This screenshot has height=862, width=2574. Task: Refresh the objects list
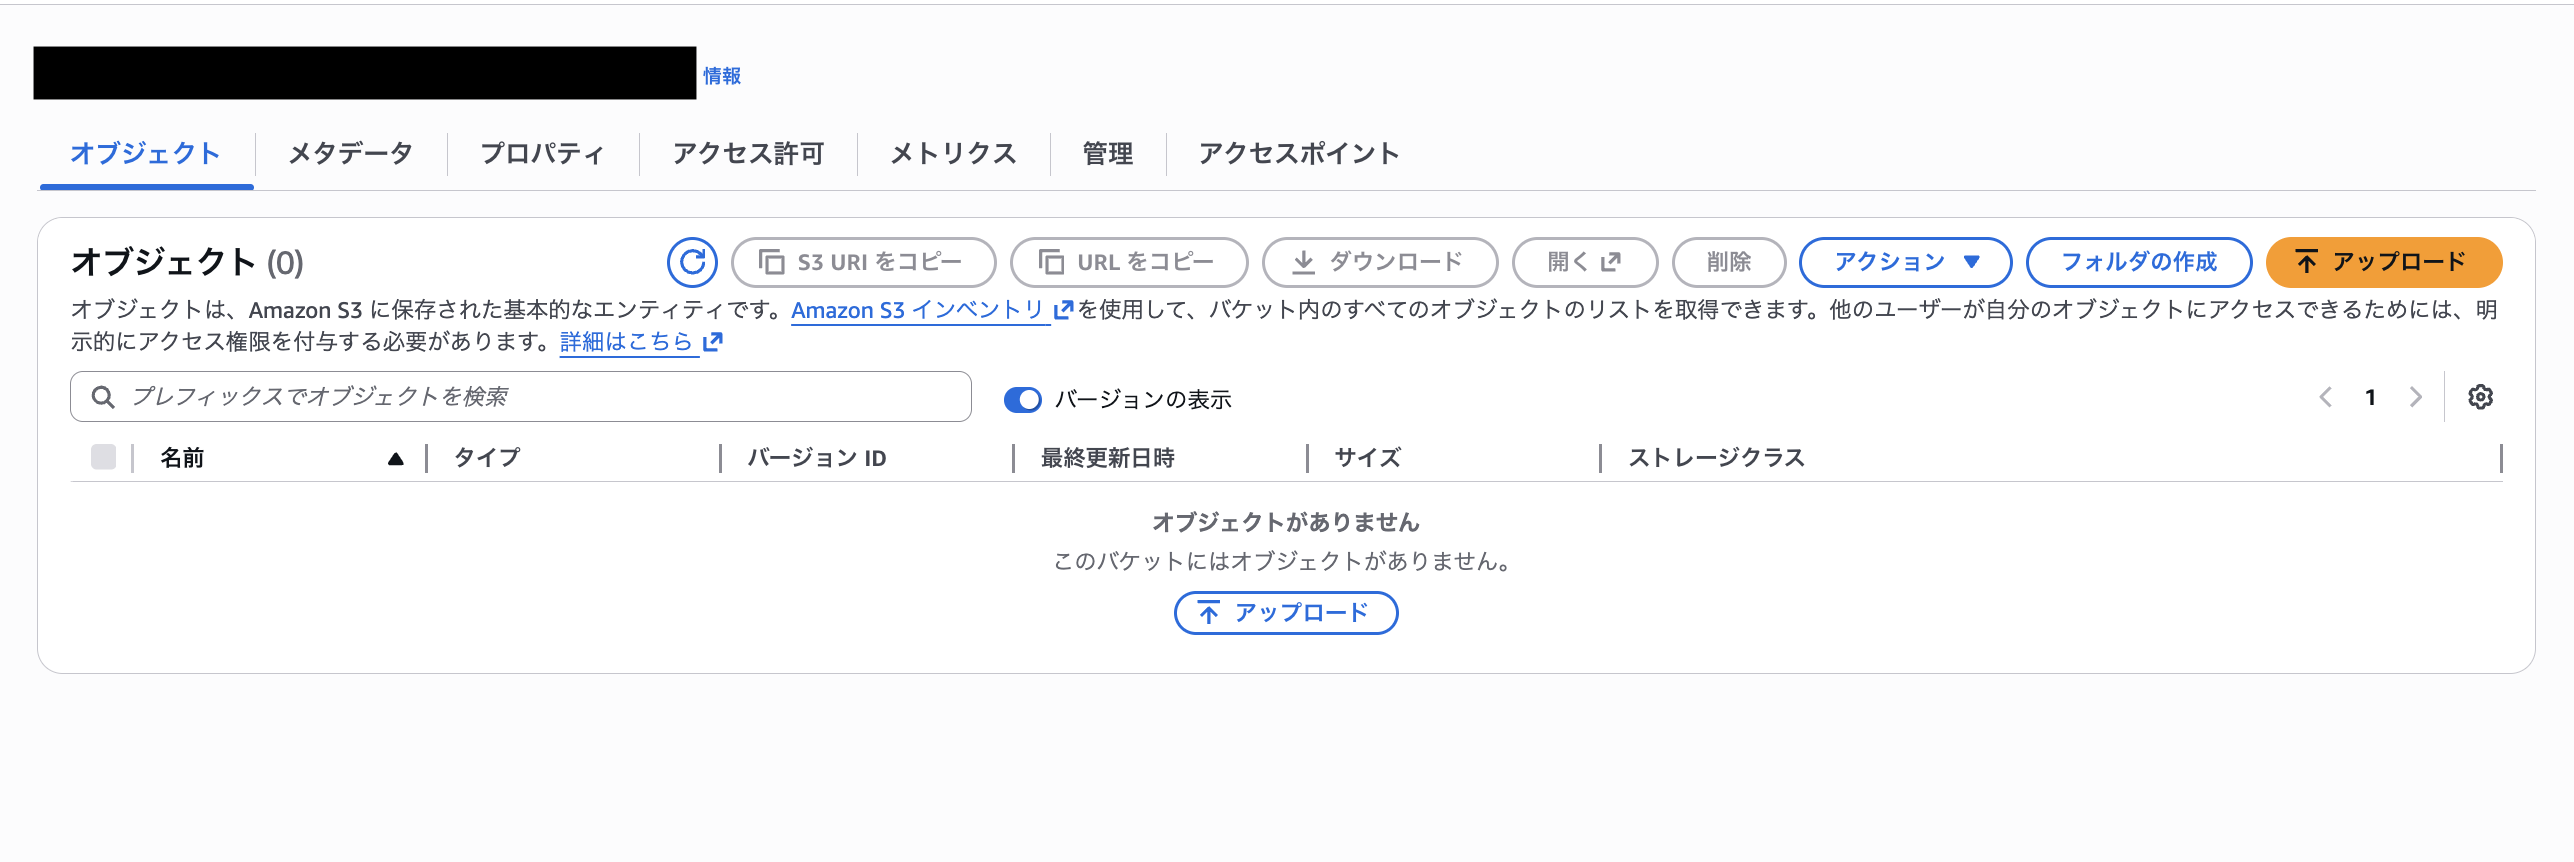click(691, 262)
